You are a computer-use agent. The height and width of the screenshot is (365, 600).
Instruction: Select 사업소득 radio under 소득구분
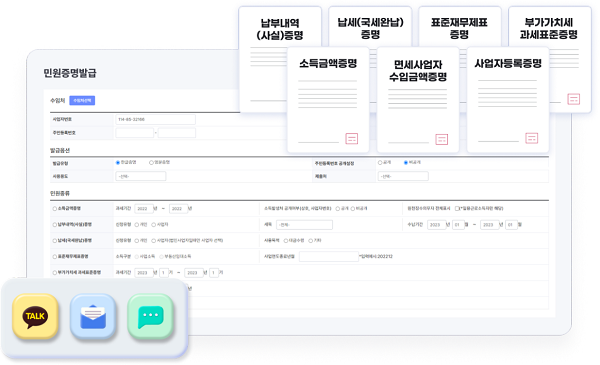click(x=137, y=257)
